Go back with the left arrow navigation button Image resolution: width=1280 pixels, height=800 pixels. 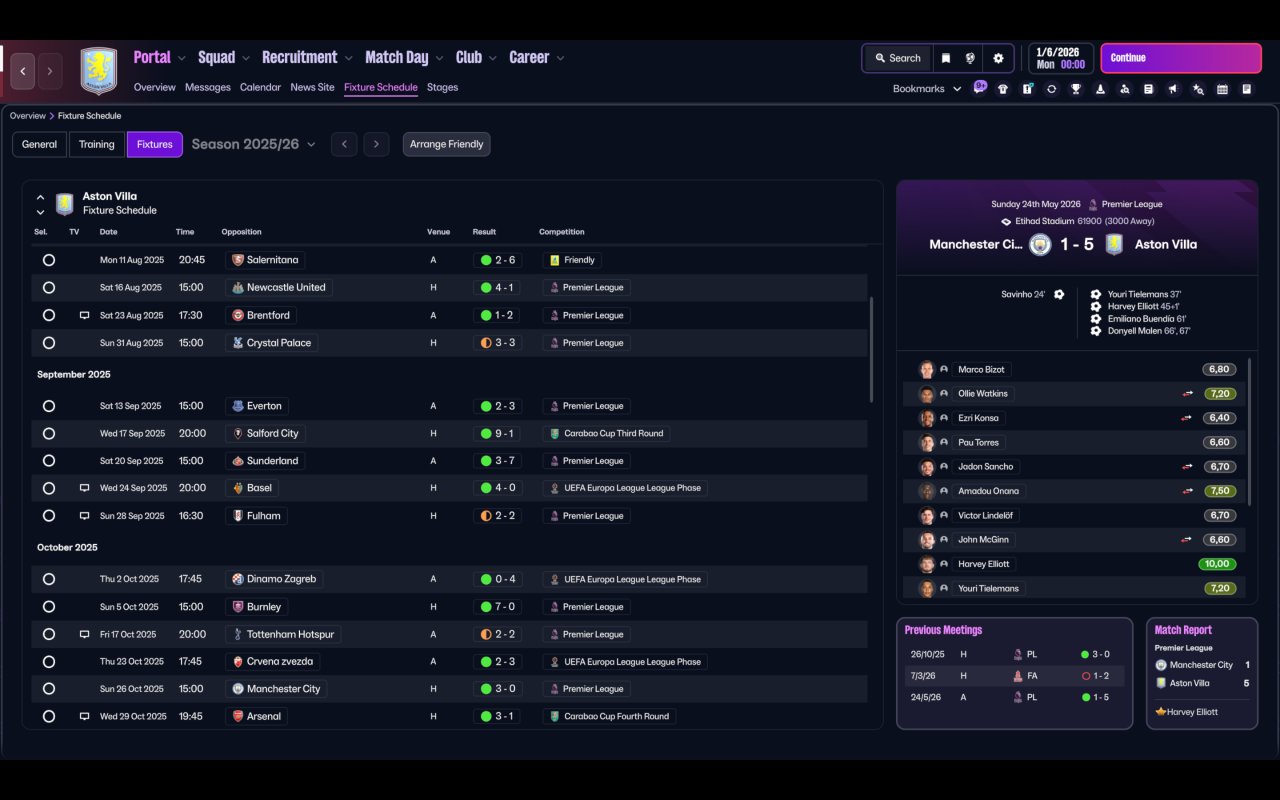click(23, 71)
